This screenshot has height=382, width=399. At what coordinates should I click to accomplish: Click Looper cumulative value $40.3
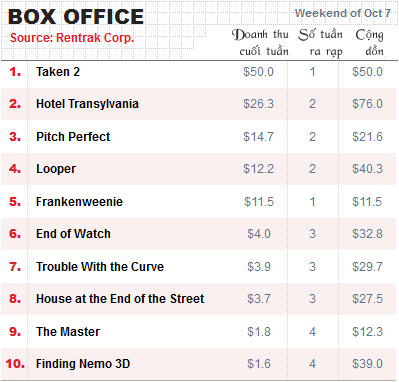pos(367,169)
